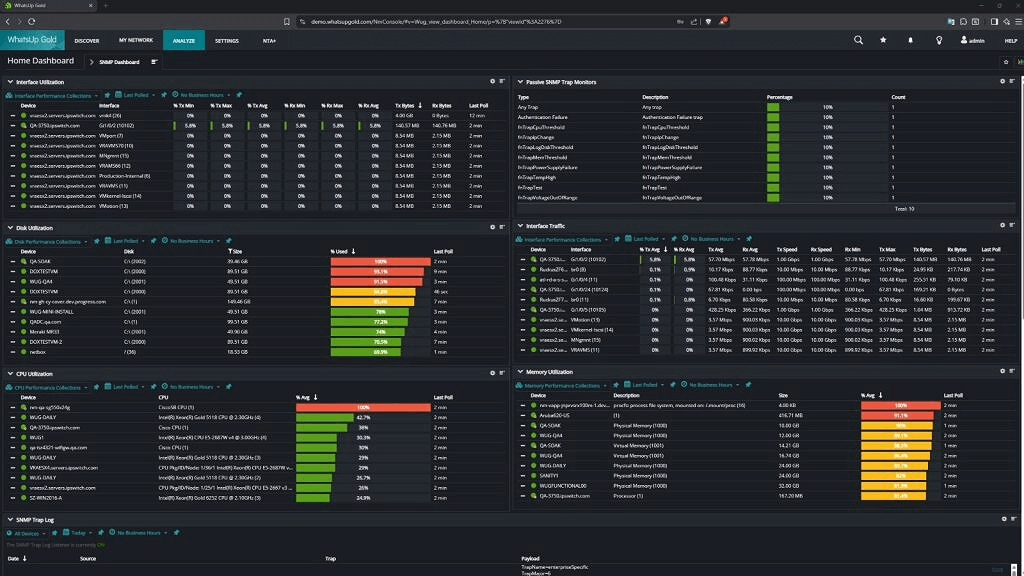Sort by the Tx Bytes column header
This screenshot has width=1024, height=576.
click(405, 105)
